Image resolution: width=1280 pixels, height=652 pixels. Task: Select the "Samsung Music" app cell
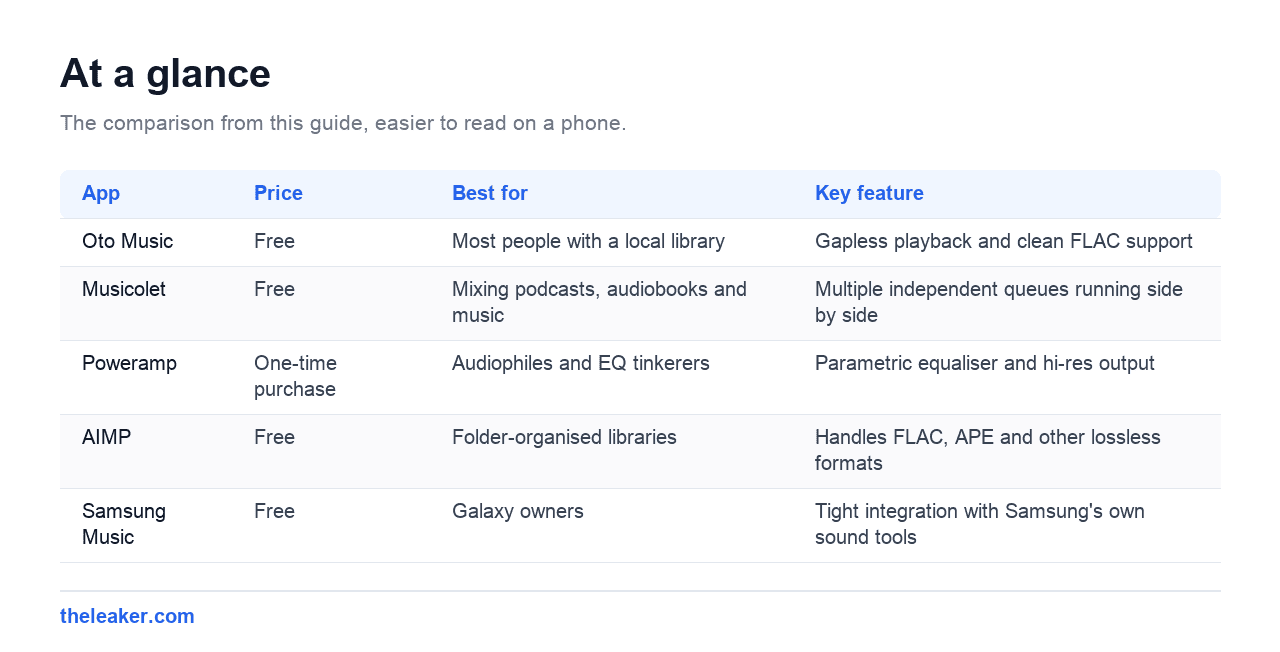(124, 524)
